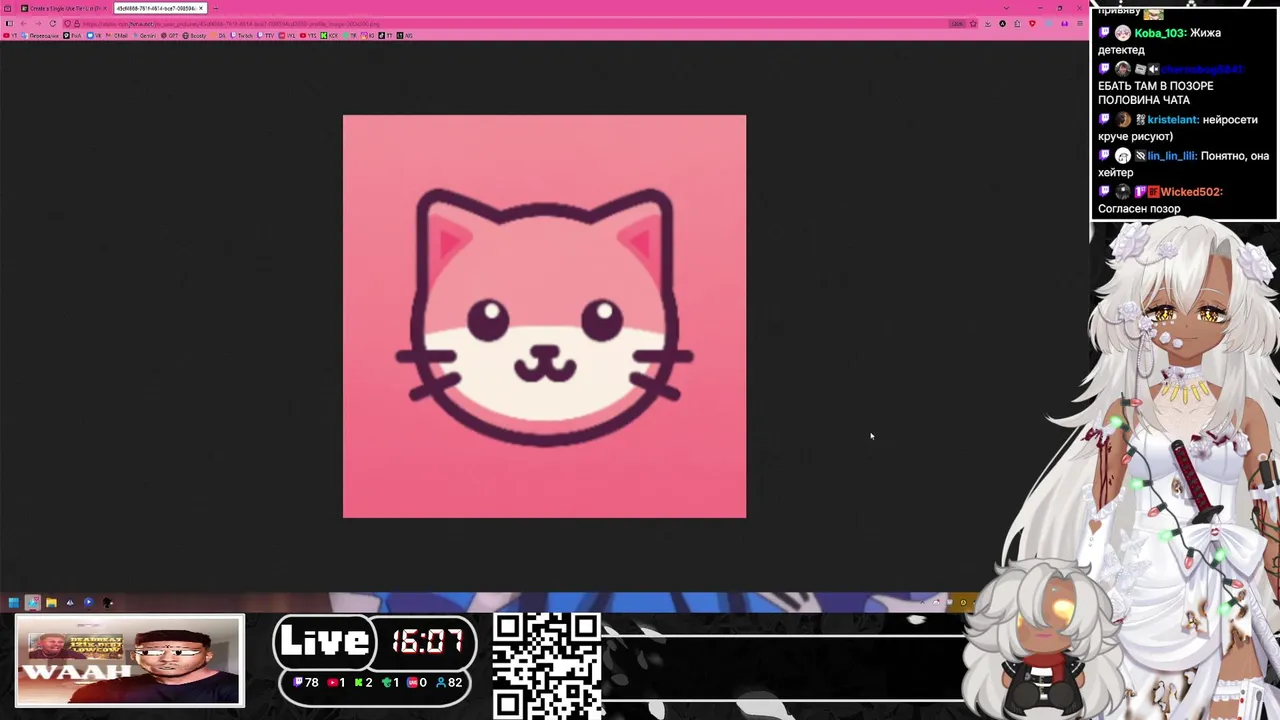Click the total viewers count 82

click(x=449, y=682)
